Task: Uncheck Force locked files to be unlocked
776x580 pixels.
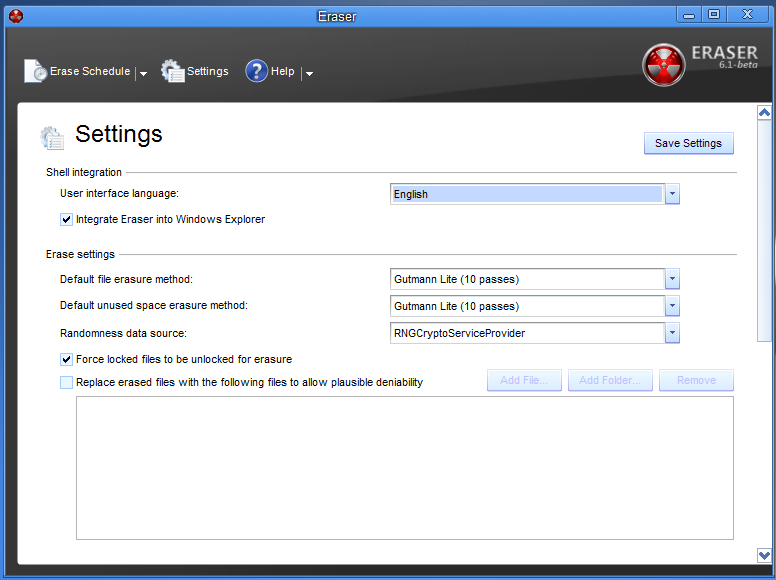Action: click(67, 359)
